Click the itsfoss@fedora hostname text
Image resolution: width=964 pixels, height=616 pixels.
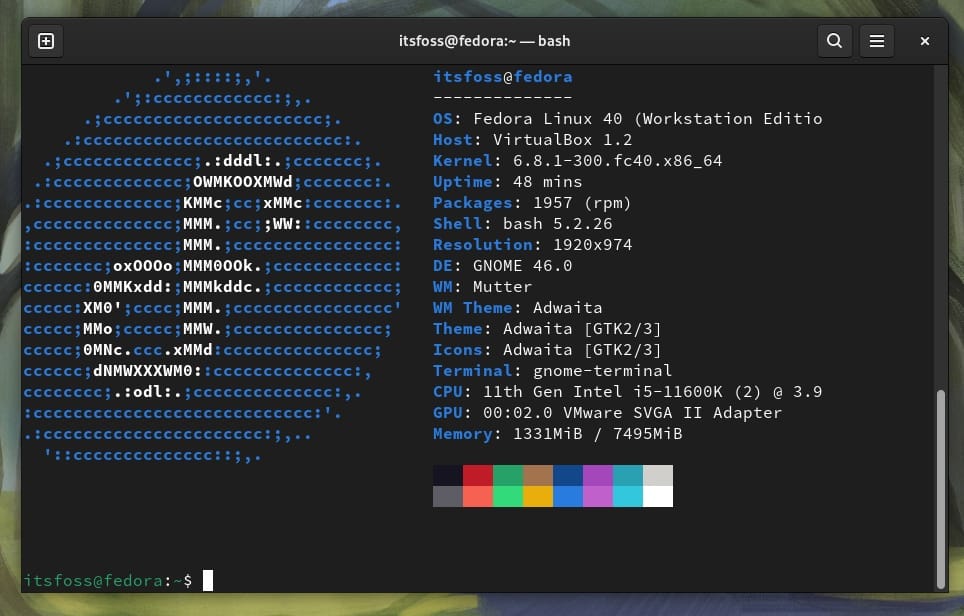point(501,76)
